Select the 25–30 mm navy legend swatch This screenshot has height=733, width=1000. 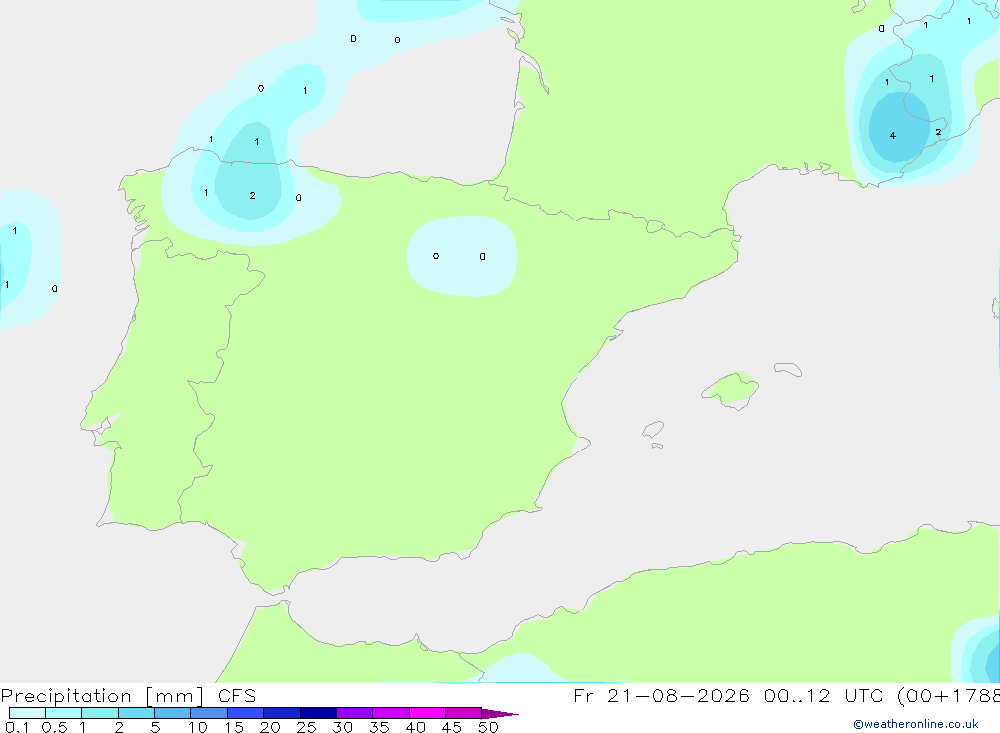coord(318,713)
